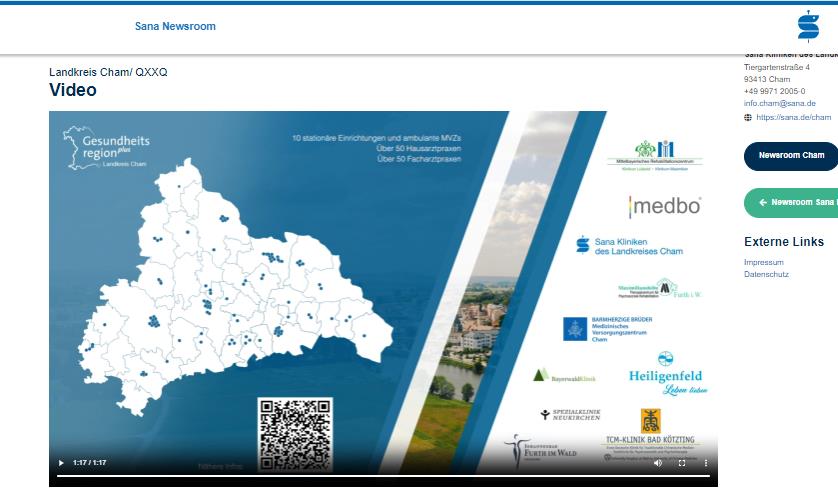Click the Furth im Wald logo
Image resolution: width=838 pixels, height=493 pixels.
[541, 451]
